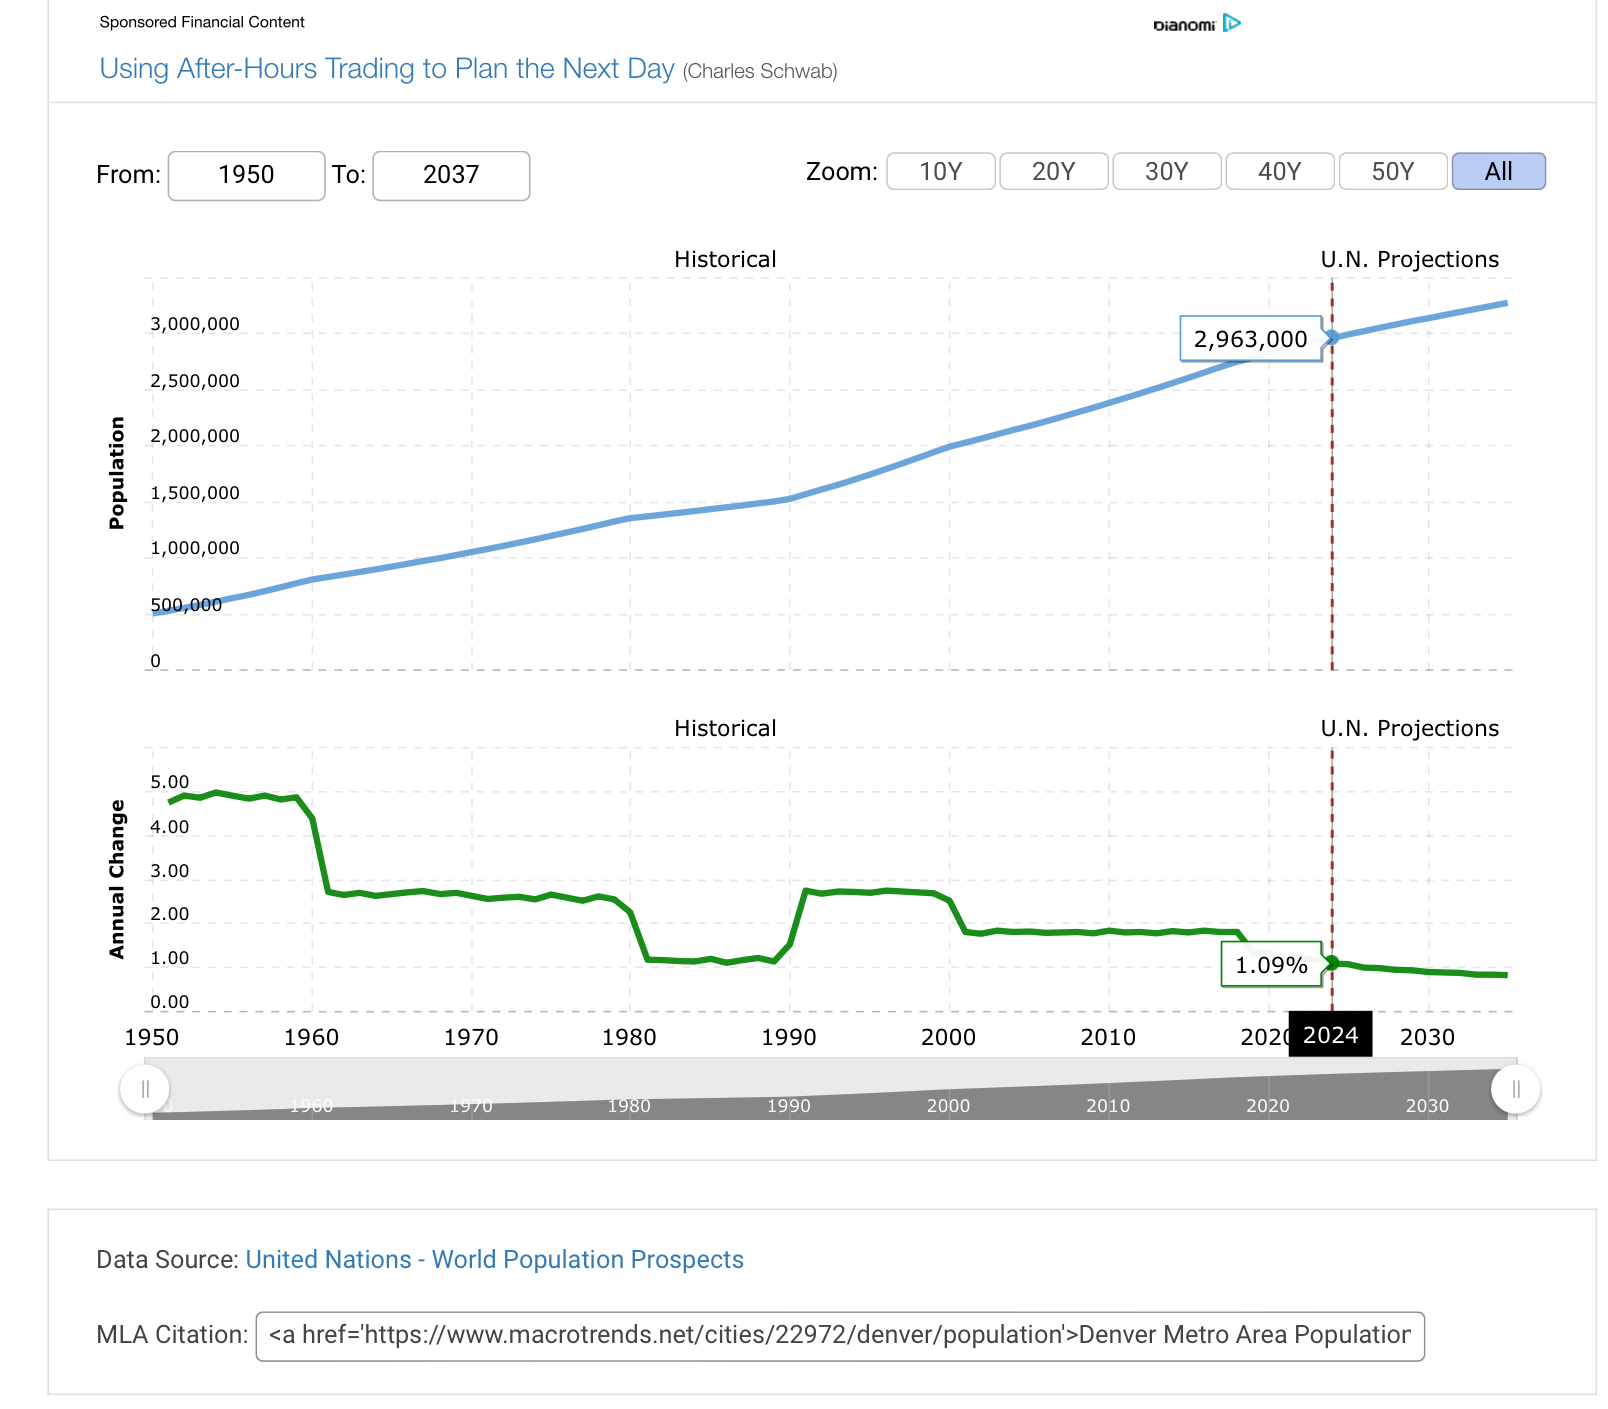Click the 1.09% annual change tooltip
This screenshot has height=1409, width=1608.
point(1271,965)
